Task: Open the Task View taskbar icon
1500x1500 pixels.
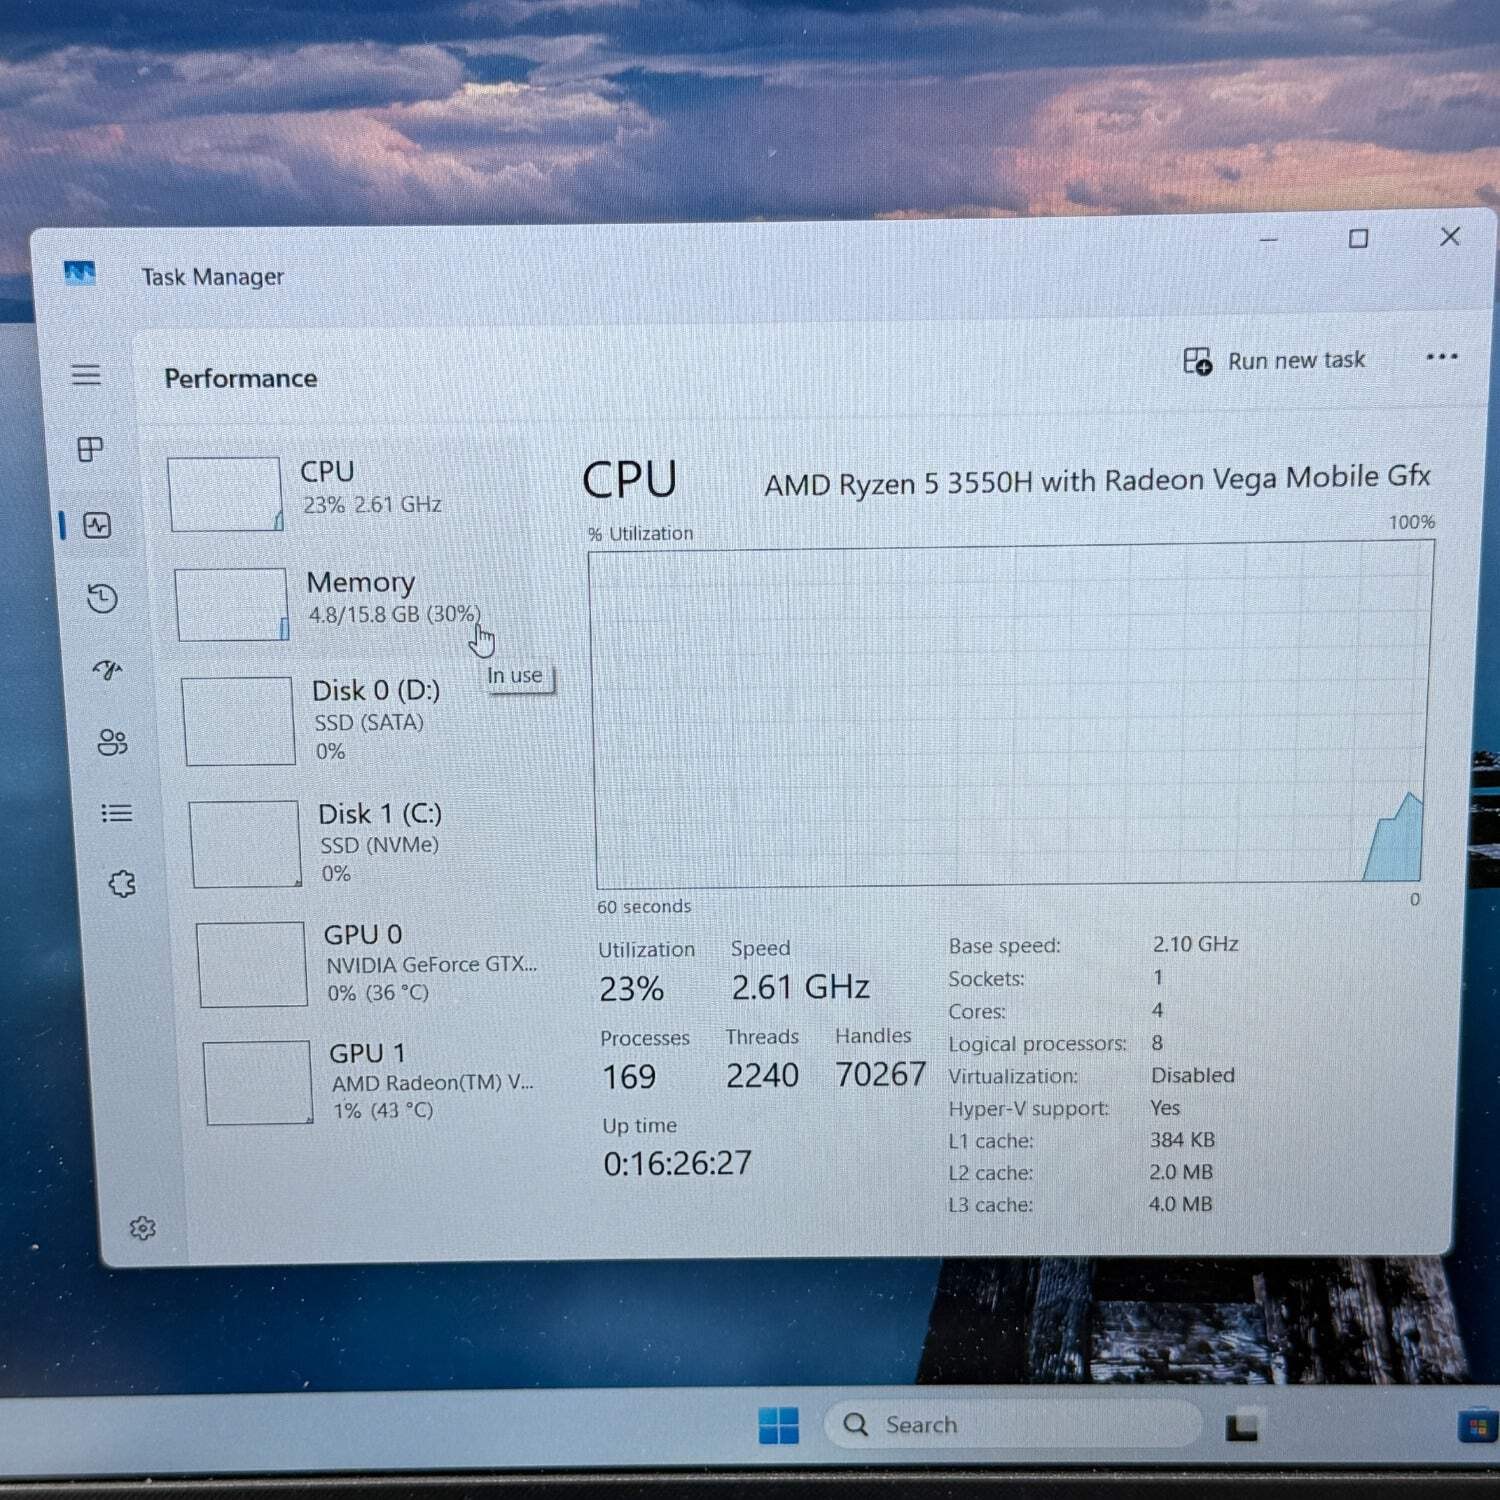Action: 1243,1425
